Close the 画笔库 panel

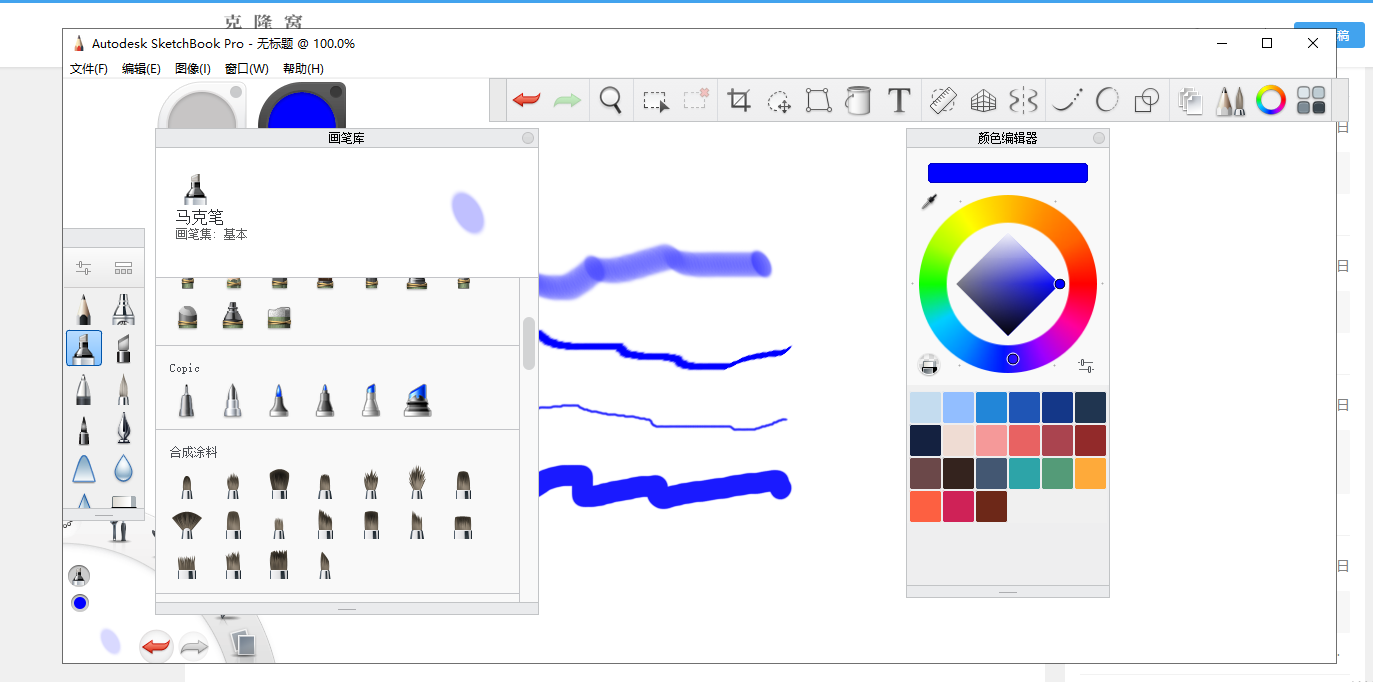[528, 138]
